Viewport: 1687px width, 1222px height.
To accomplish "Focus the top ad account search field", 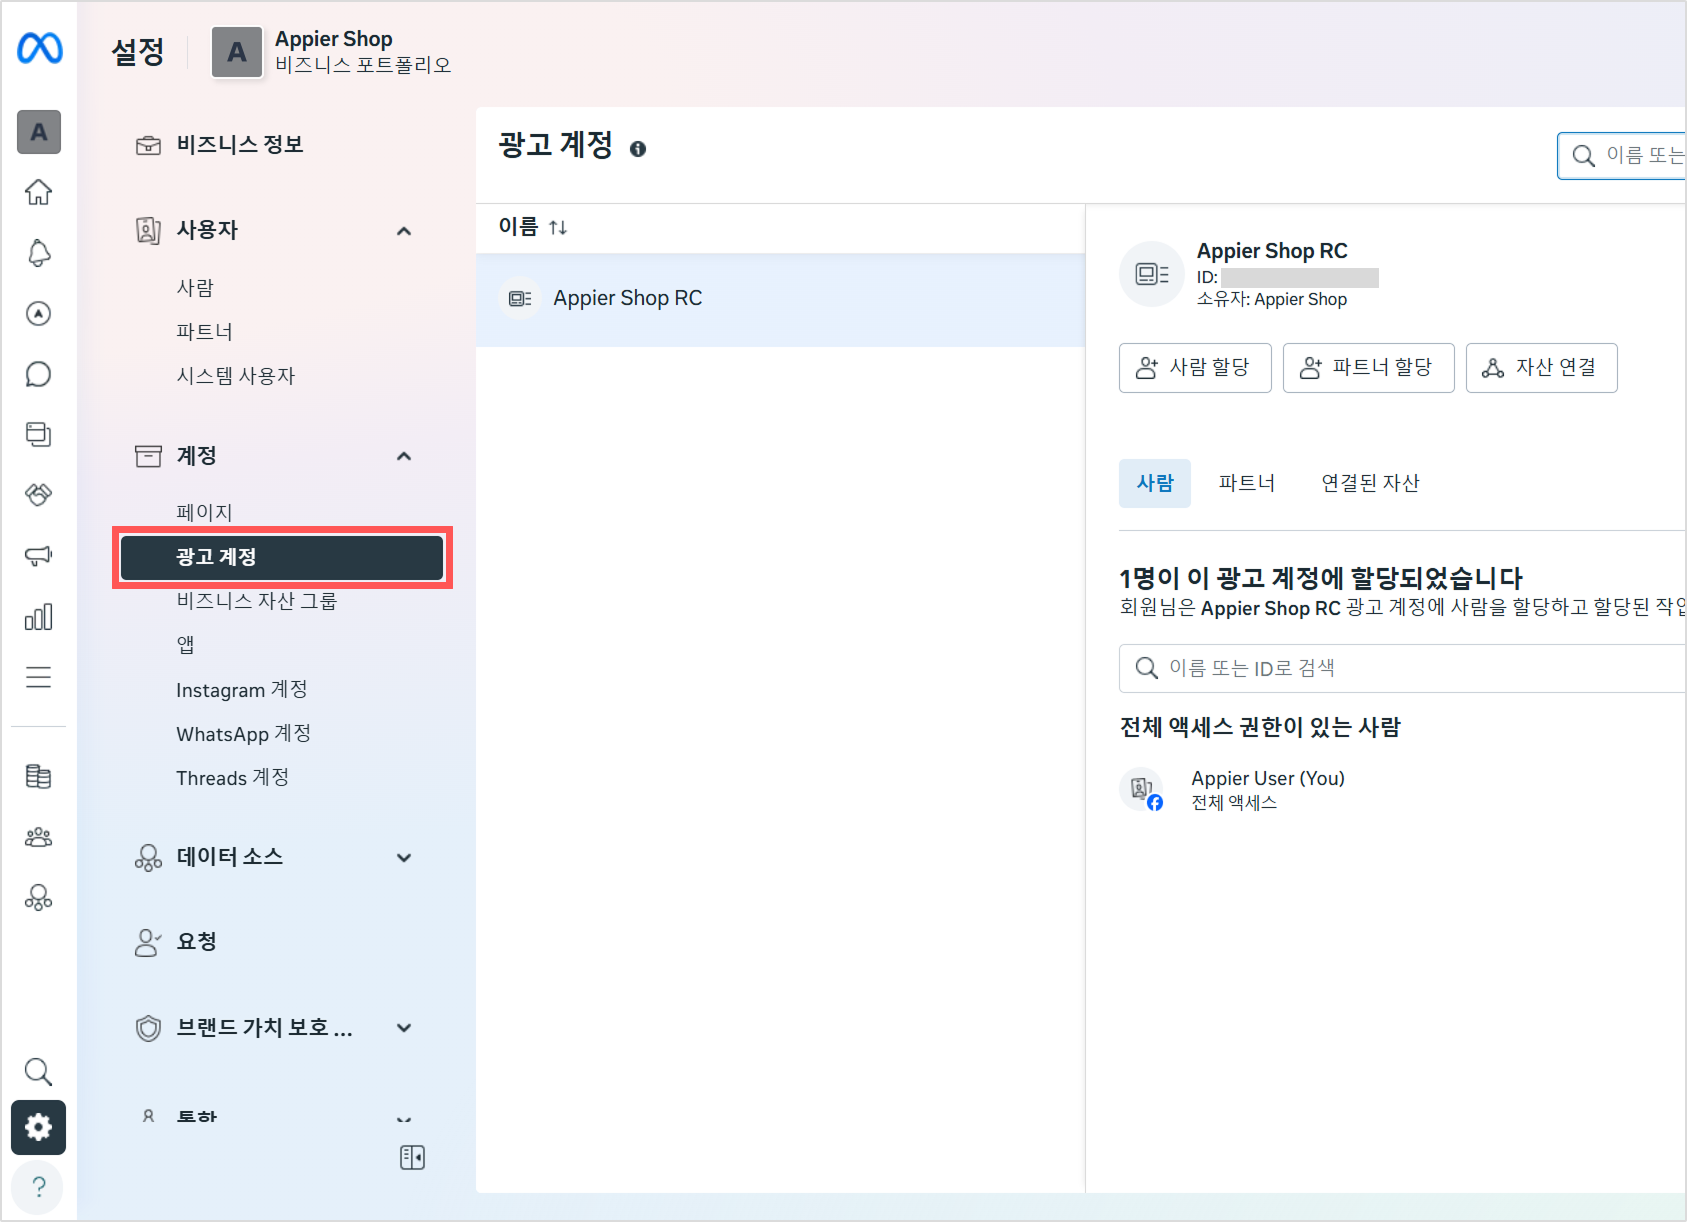I will pyautogui.click(x=1622, y=156).
